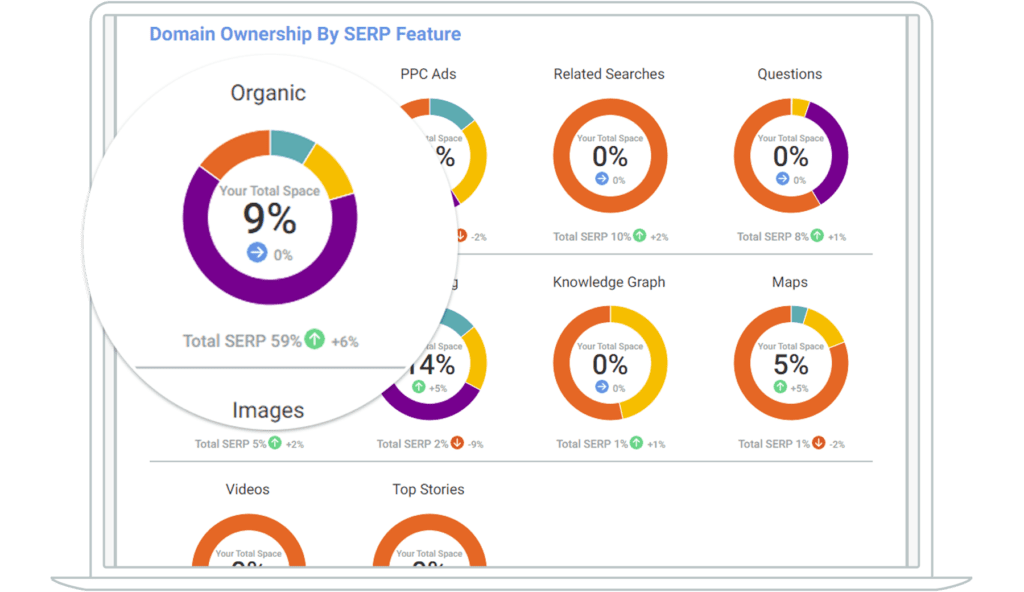Click the red down arrow showing -2% under Maps

point(818,443)
